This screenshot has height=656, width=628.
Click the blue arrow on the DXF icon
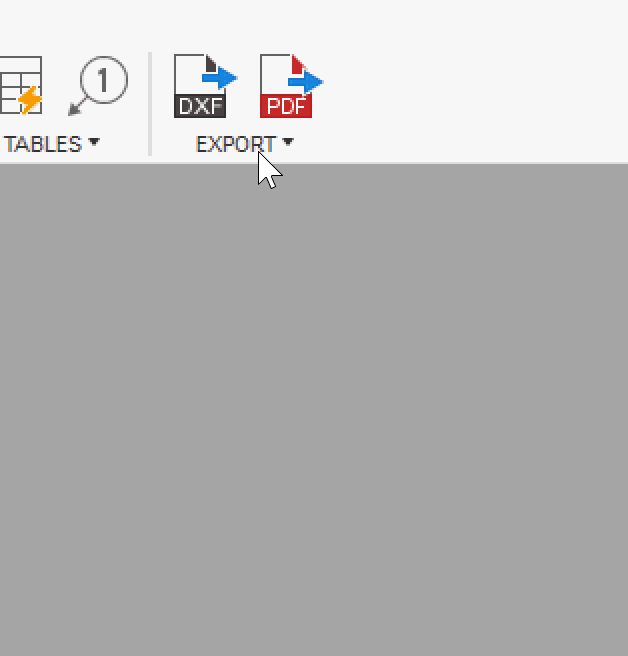pyautogui.click(x=220, y=78)
